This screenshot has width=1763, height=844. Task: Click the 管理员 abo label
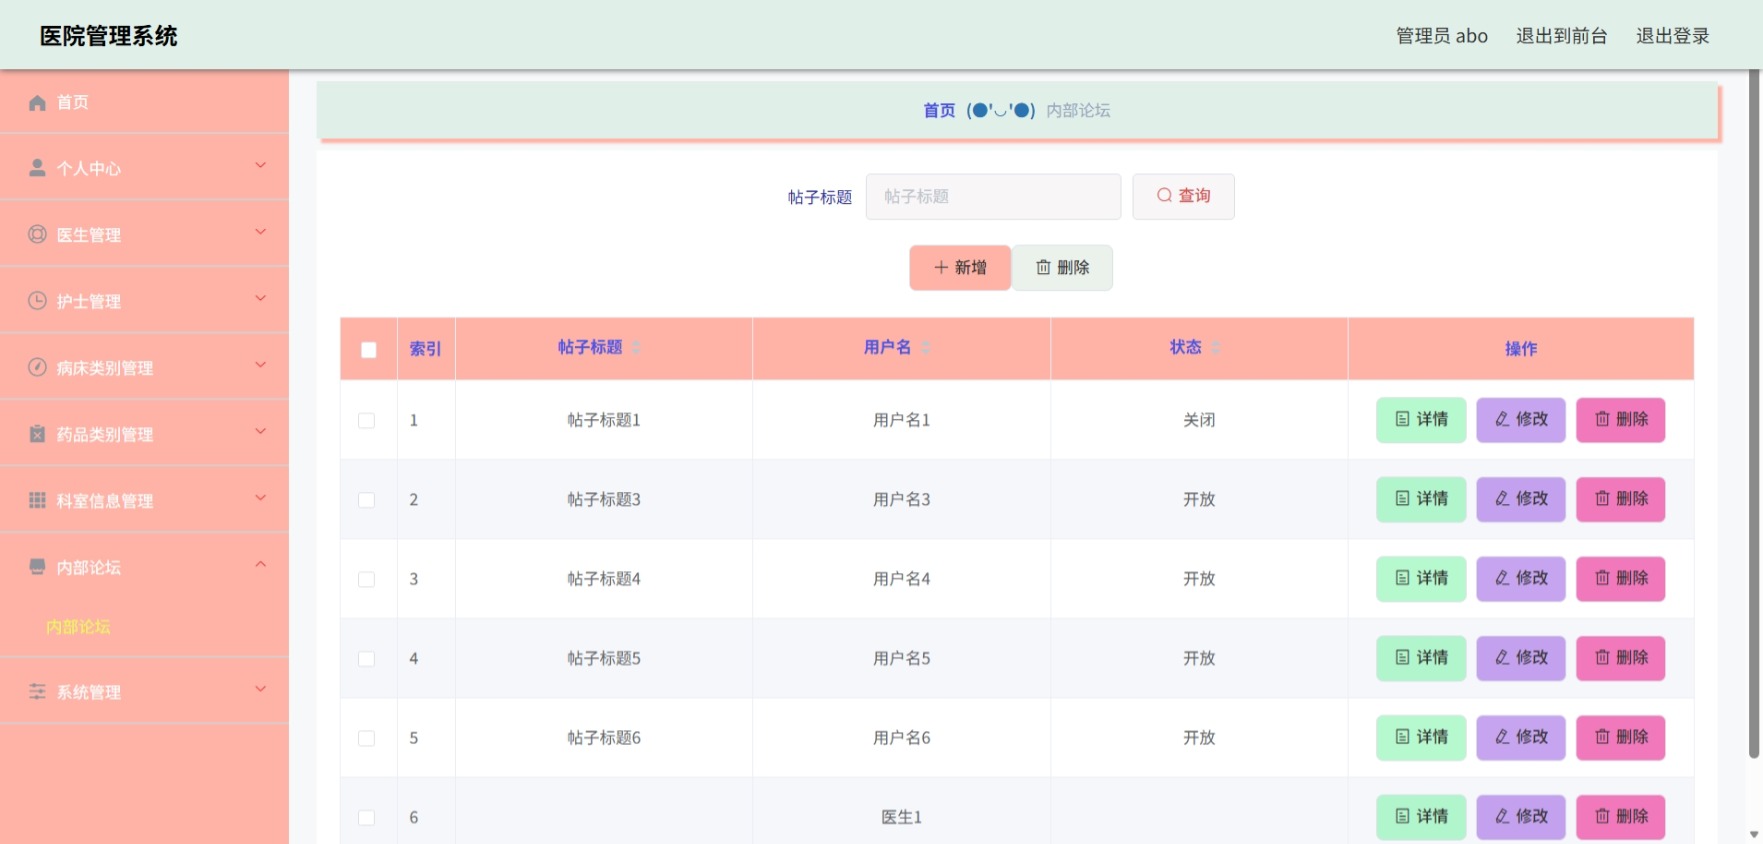(1442, 36)
